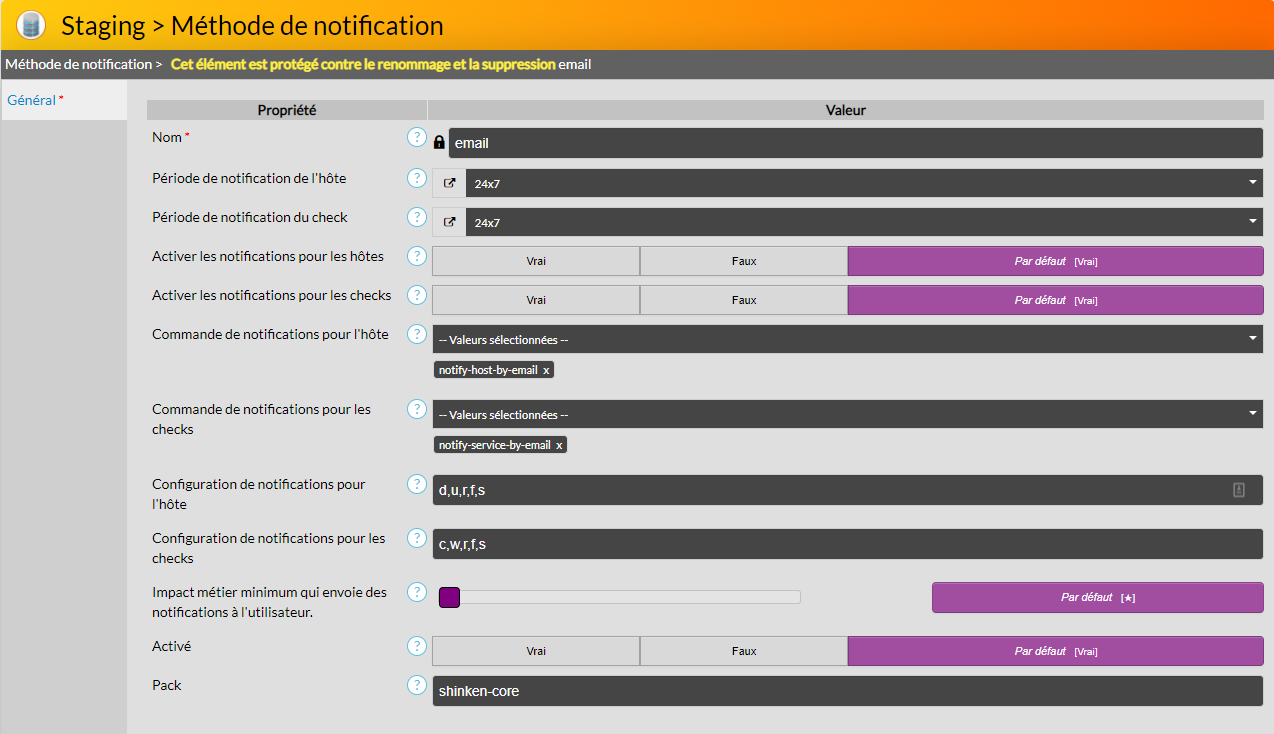Viewport: 1274px width, 734px height.
Task: Remove notify-service-by-email tag with its x
Action: pyautogui.click(x=559, y=445)
